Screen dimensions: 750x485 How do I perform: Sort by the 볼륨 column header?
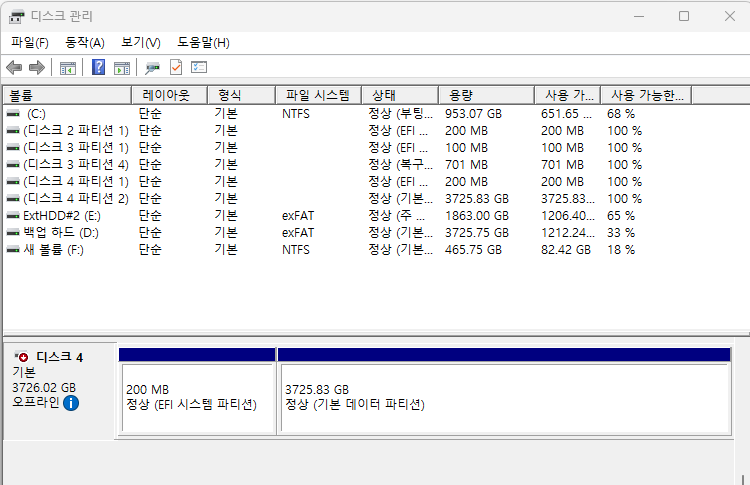point(67,95)
